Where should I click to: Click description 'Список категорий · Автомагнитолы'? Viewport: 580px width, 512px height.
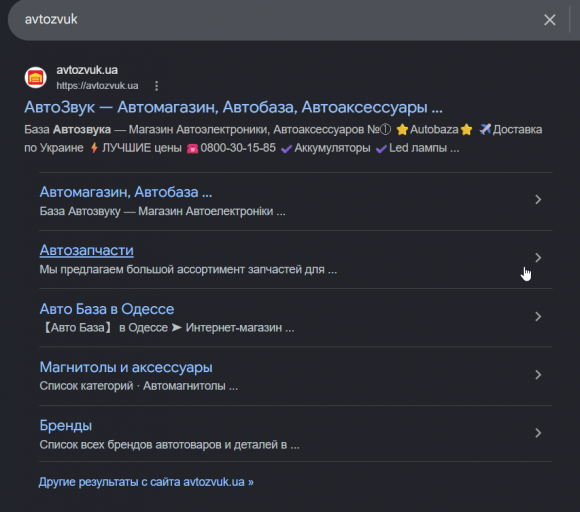pyautogui.click(x=139, y=386)
